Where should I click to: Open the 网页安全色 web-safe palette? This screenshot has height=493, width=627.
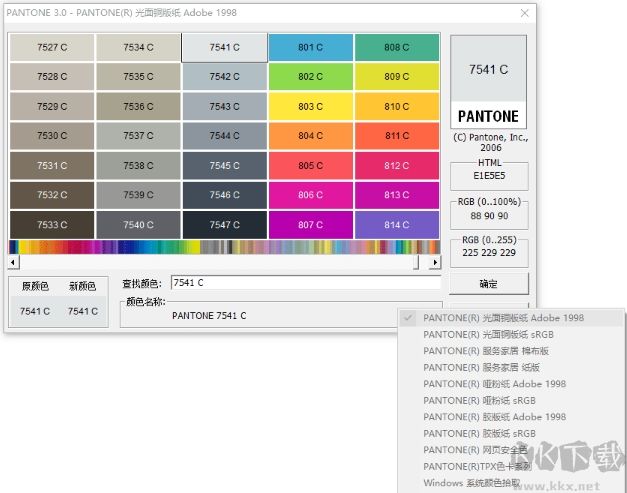pyautogui.click(x=474, y=450)
